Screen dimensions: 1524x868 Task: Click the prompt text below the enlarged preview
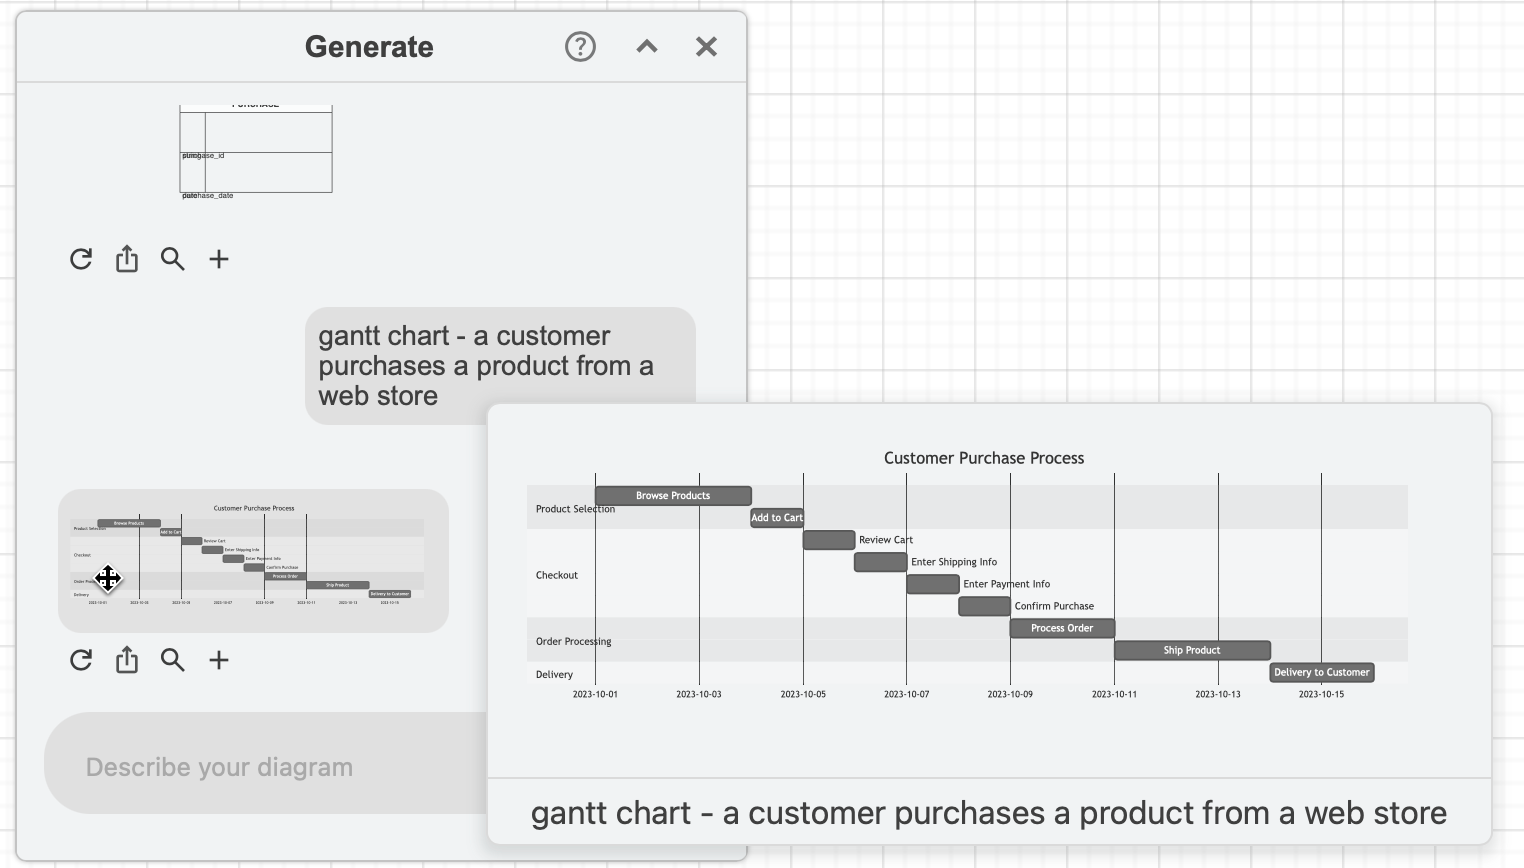coord(989,813)
